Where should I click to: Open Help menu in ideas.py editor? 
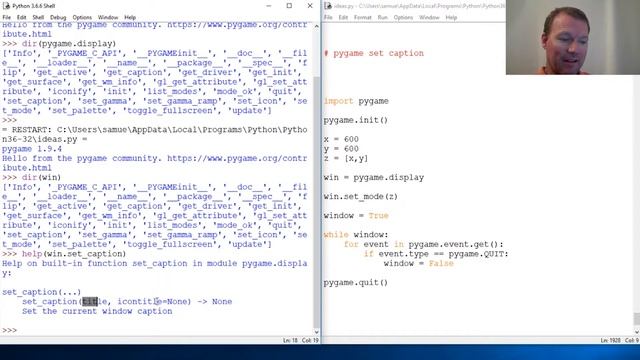[451, 18]
